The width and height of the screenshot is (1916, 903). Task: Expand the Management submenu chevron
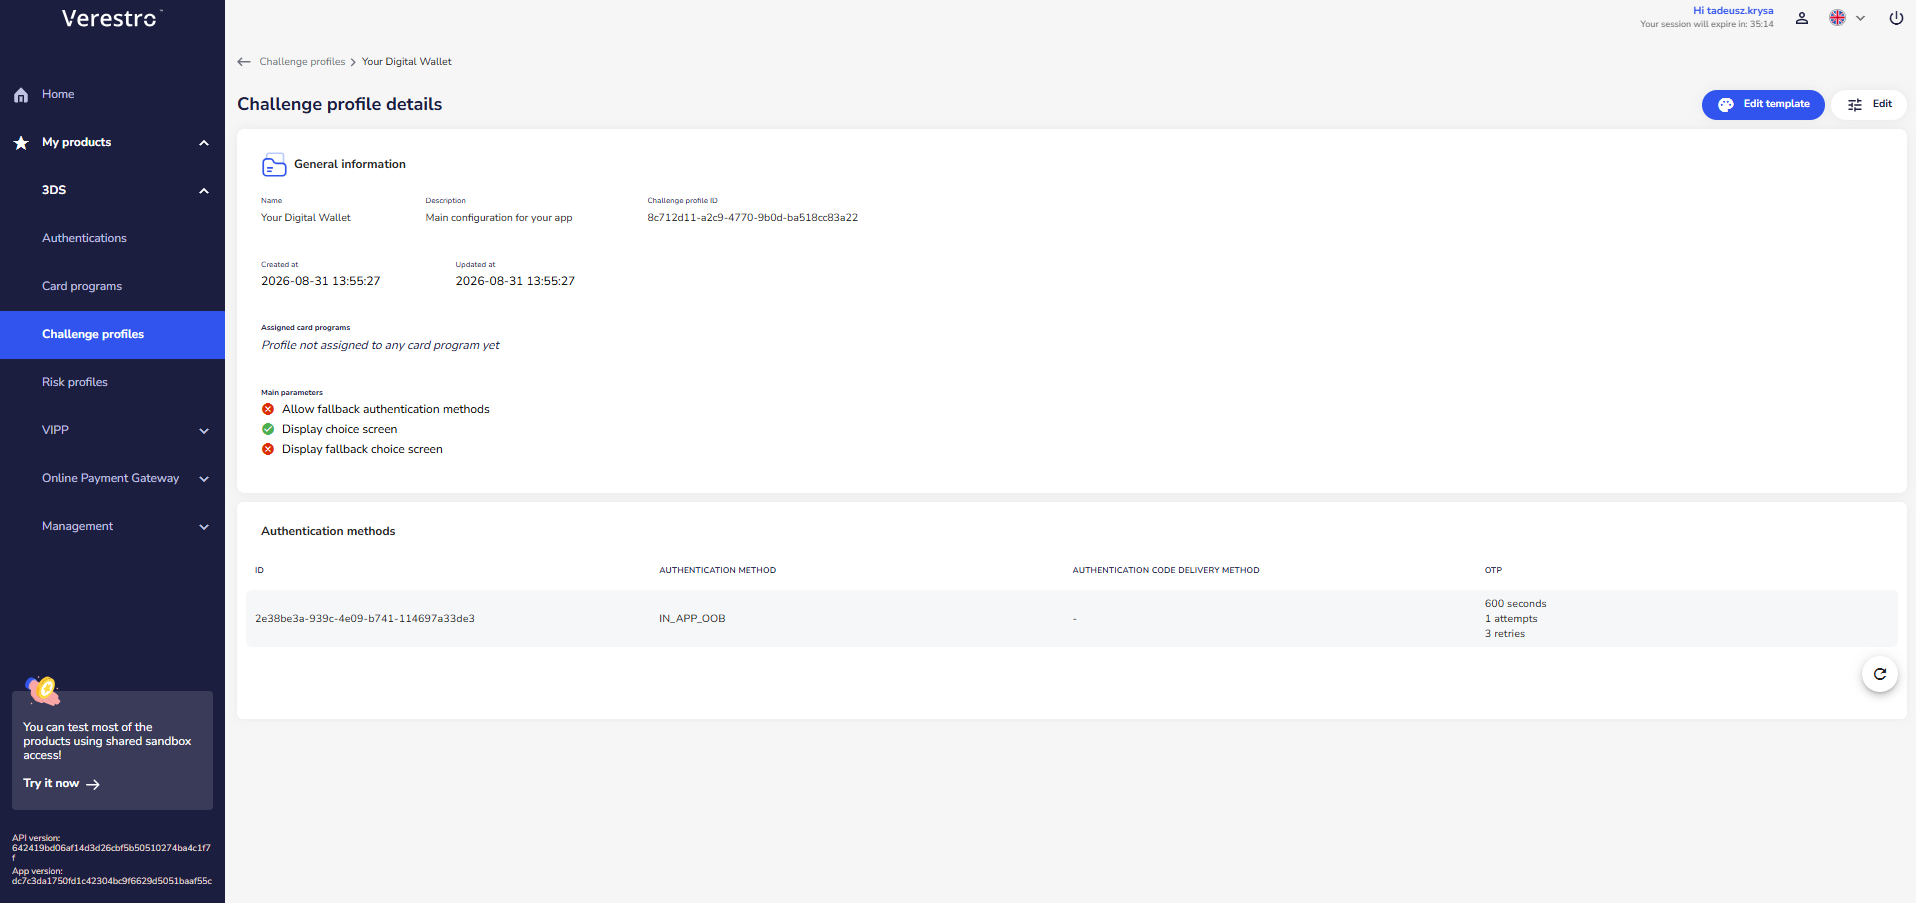204,527
